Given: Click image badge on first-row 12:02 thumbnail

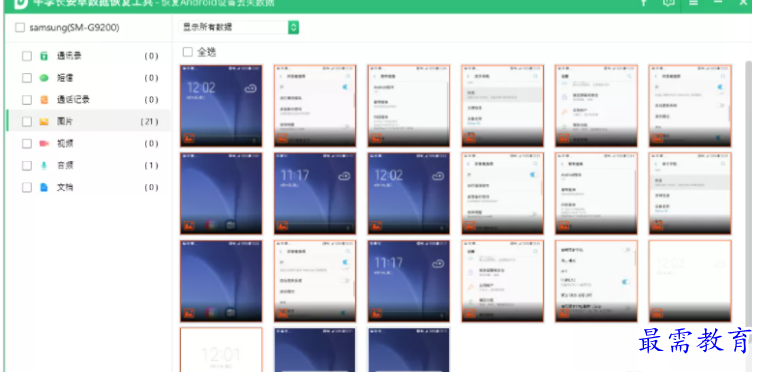Looking at the screenshot, I should [x=189, y=138].
